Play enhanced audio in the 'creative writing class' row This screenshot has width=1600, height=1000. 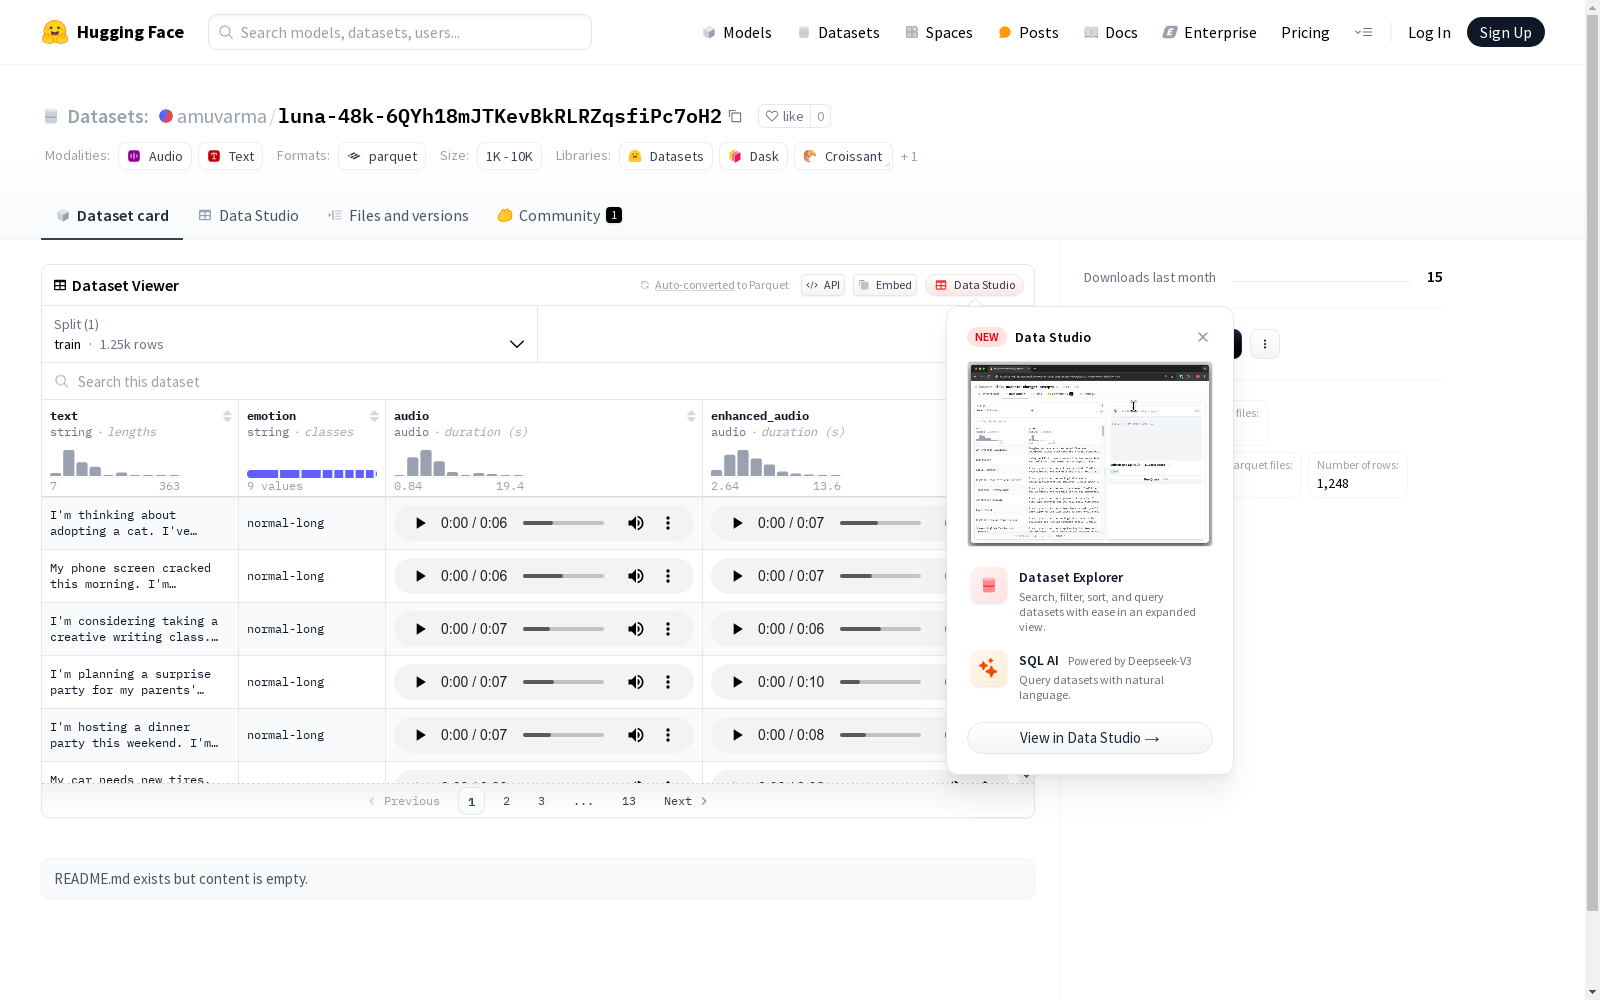pyautogui.click(x=737, y=629)
